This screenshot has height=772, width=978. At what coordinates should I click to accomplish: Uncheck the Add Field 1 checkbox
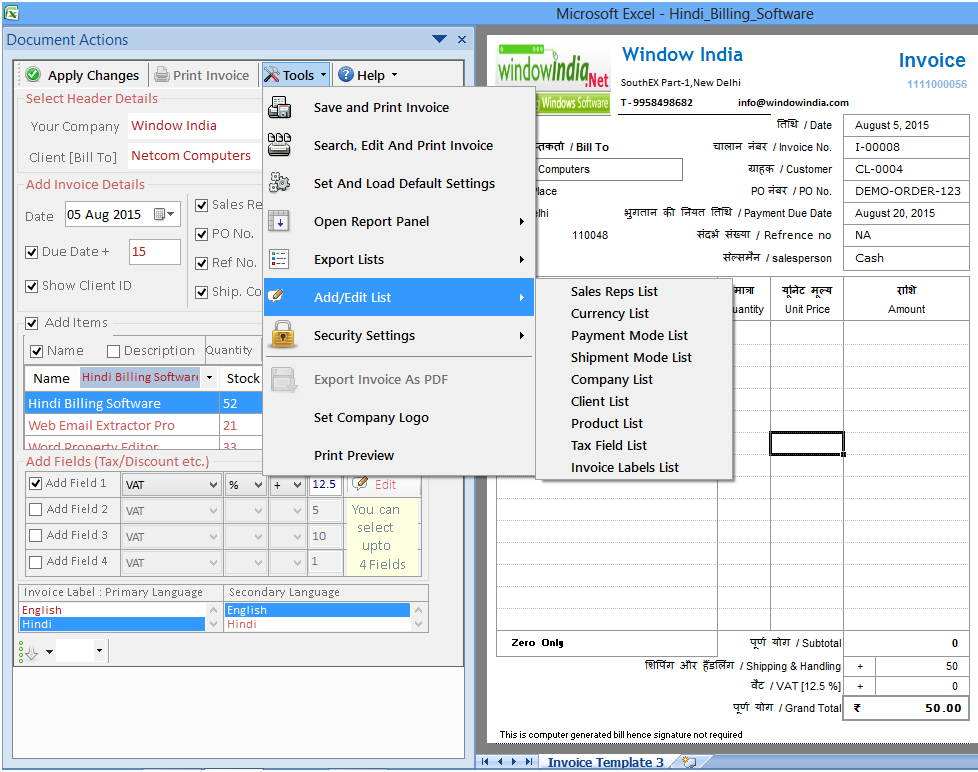[x=36, y=483]
